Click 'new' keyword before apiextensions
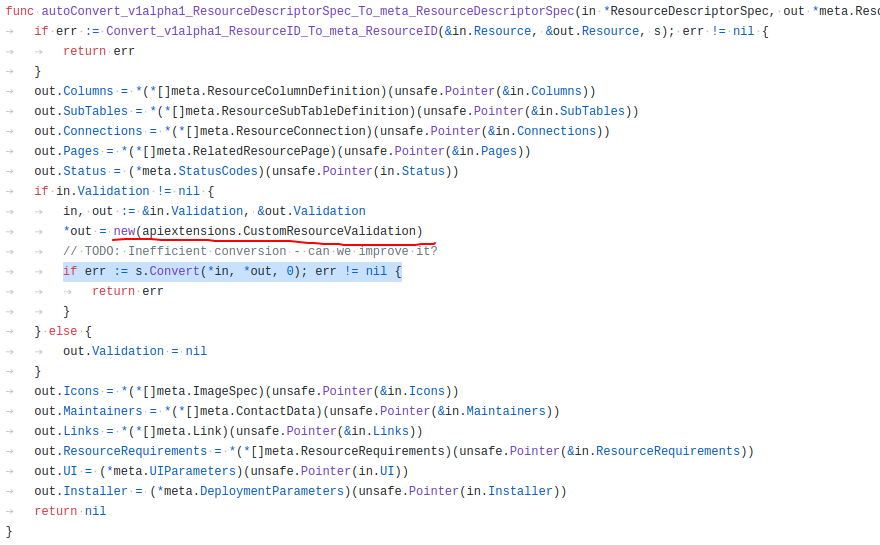 coord(124,231)
